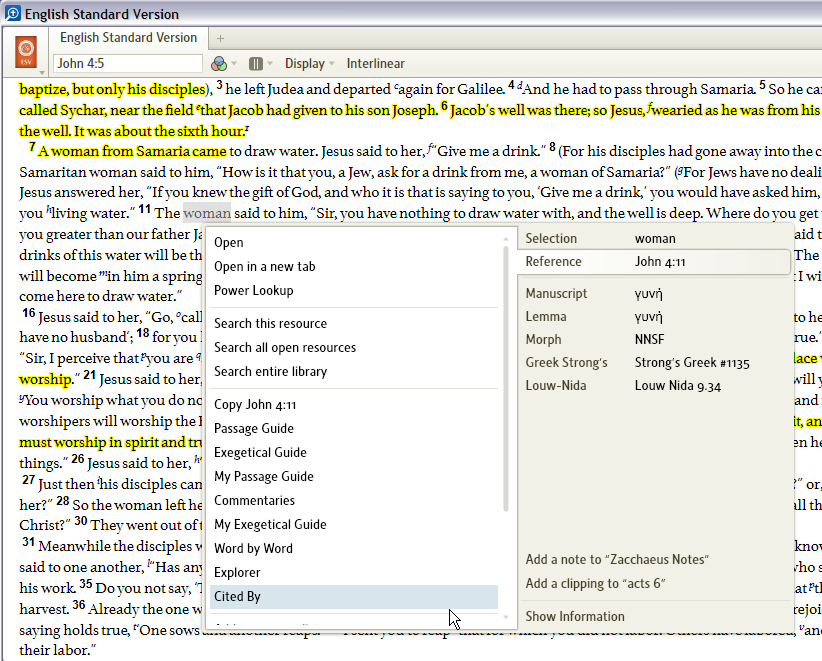Open resource panel menu arrow under ESV cover
This screenshot has width=822, height=661.
pyautogui.click(x=41, y=72)
